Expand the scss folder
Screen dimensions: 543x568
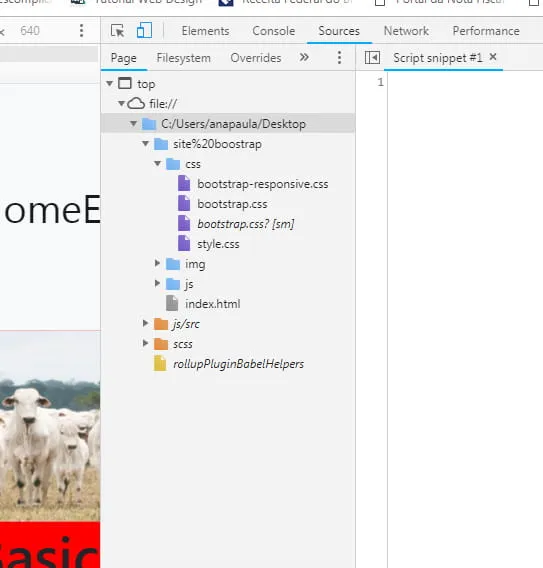click(146, 343)
